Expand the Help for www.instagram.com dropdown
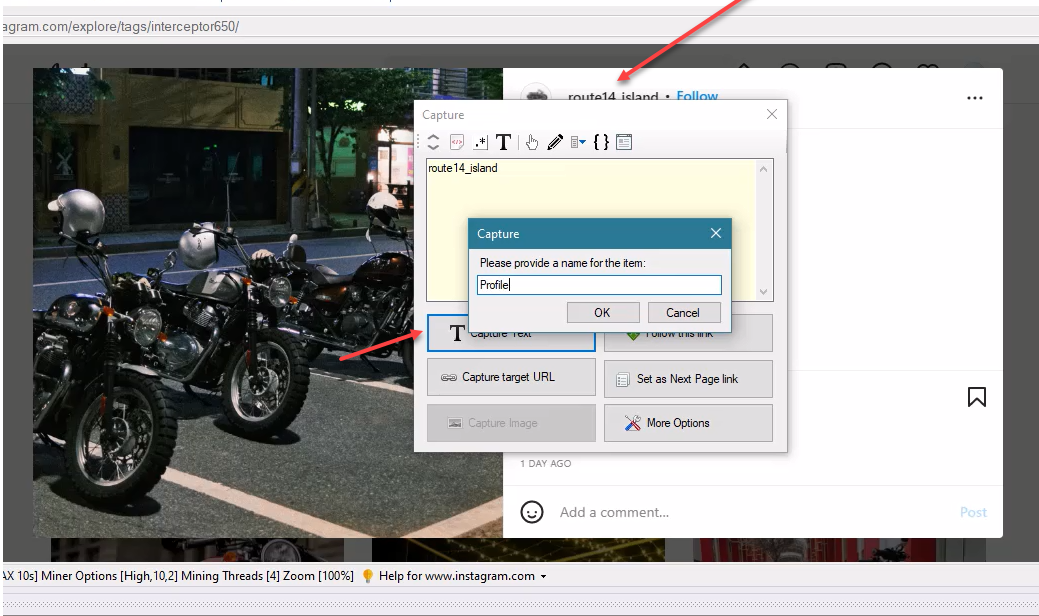 point(543,576)
